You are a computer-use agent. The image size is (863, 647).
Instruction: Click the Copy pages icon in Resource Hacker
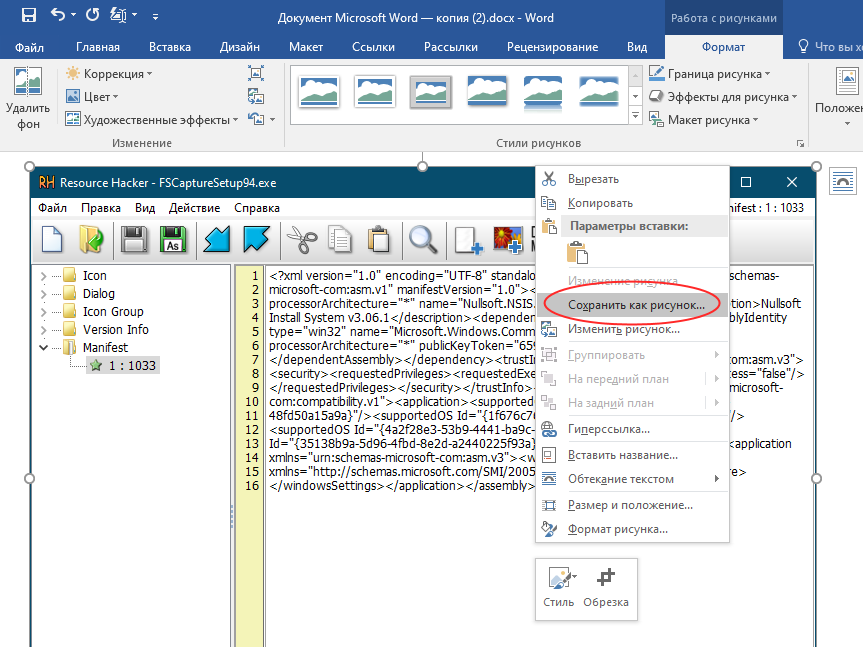point(340,240)
